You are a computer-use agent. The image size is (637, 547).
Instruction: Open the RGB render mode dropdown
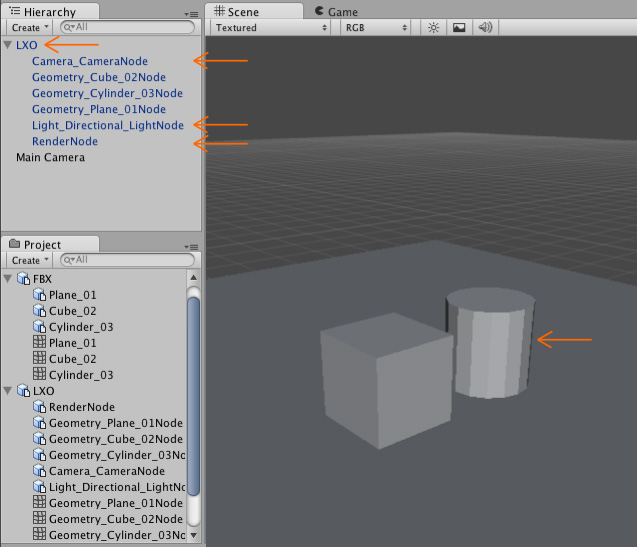pos(375,28)
